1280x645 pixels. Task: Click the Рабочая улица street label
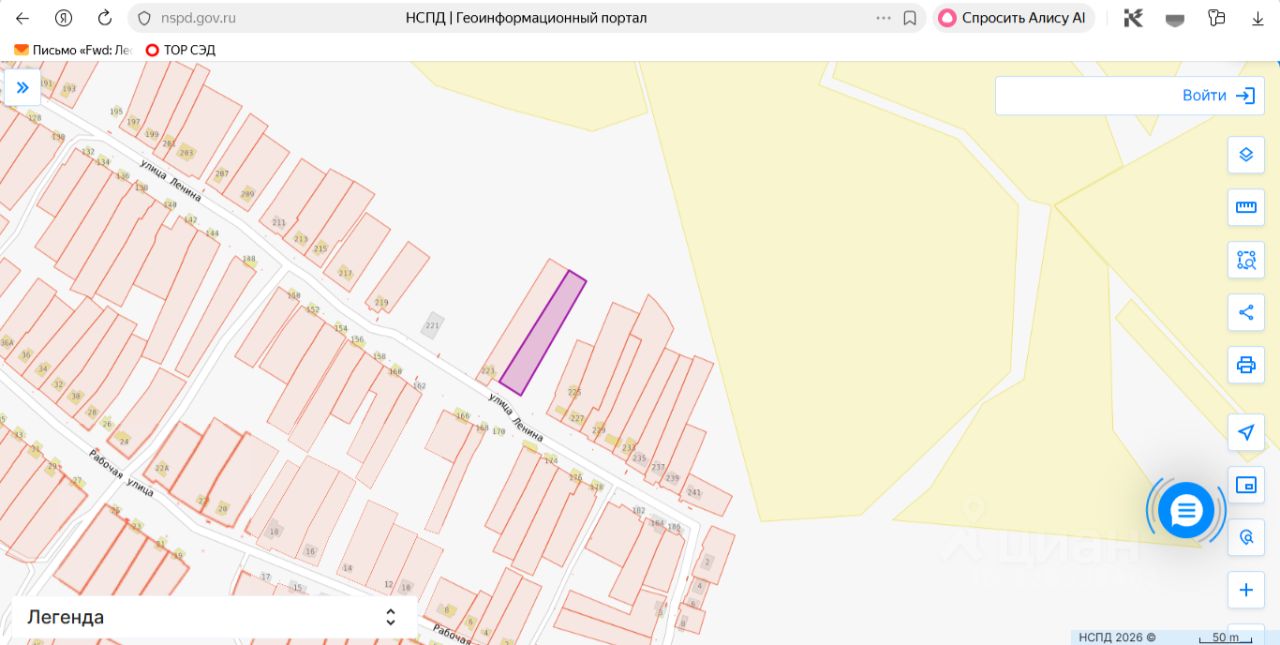121,473
